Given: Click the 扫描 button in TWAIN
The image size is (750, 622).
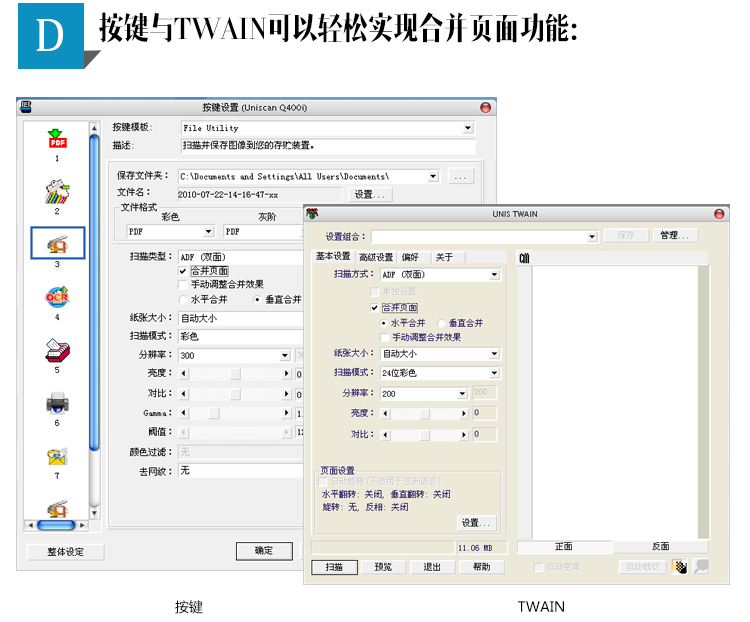Looking at the screenshot, I should [x=334, y=567].
